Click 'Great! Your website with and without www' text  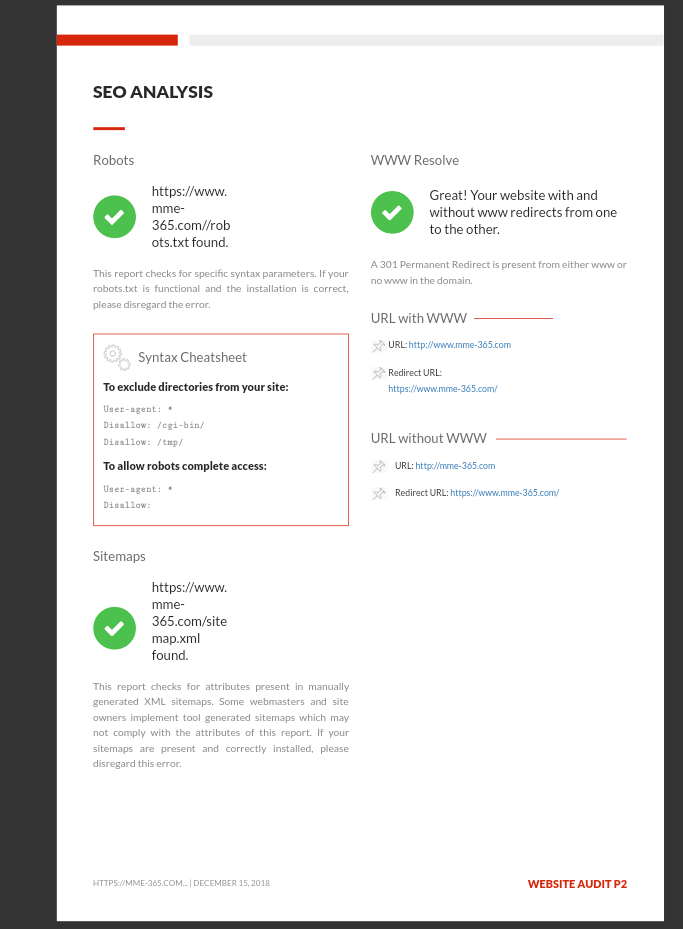point(523,212)
